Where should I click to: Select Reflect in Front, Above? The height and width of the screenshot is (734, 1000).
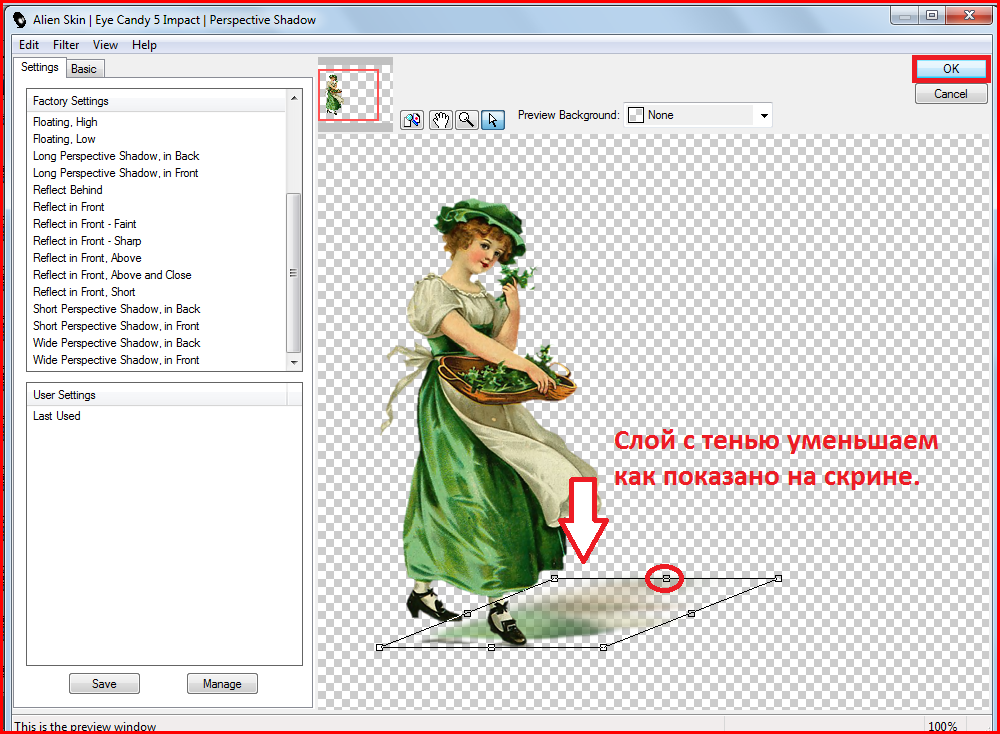[x=87, y=258]
